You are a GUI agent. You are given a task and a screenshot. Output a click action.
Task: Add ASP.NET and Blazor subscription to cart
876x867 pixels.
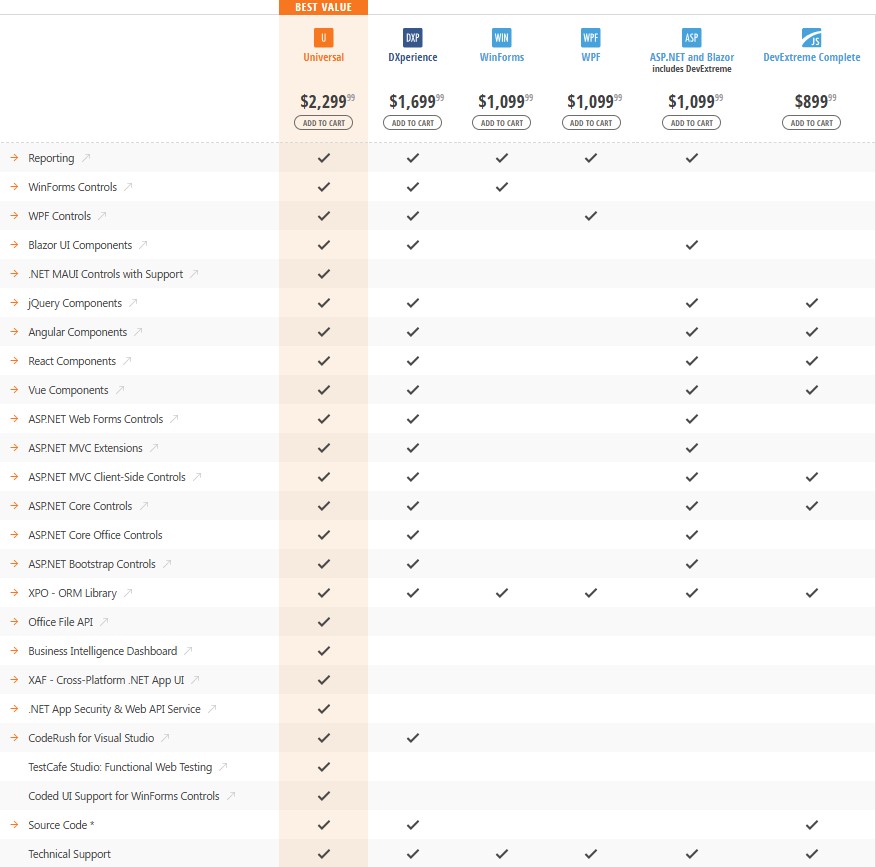tap(692, 123)
